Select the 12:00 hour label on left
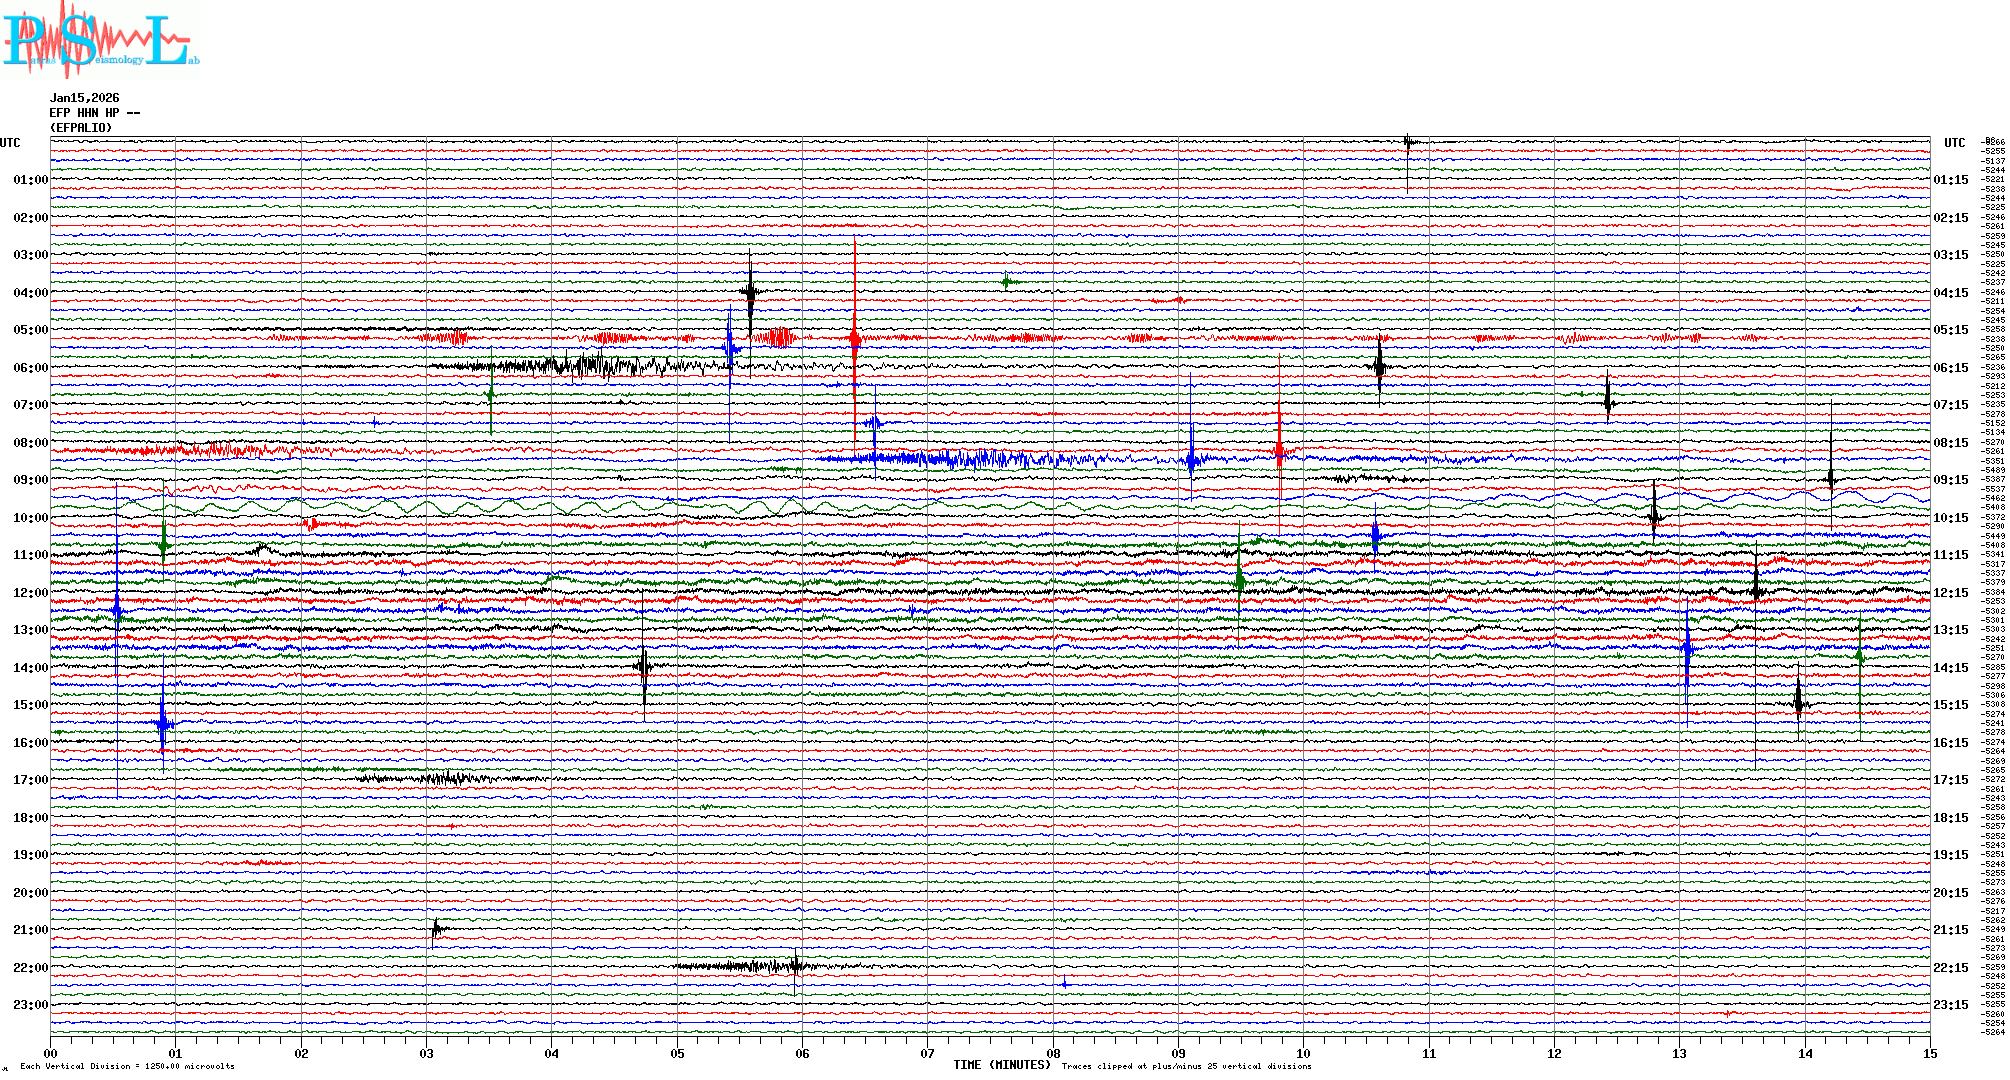Image resolution: width=2010 pixels, height=1080 pixels. 30,593
